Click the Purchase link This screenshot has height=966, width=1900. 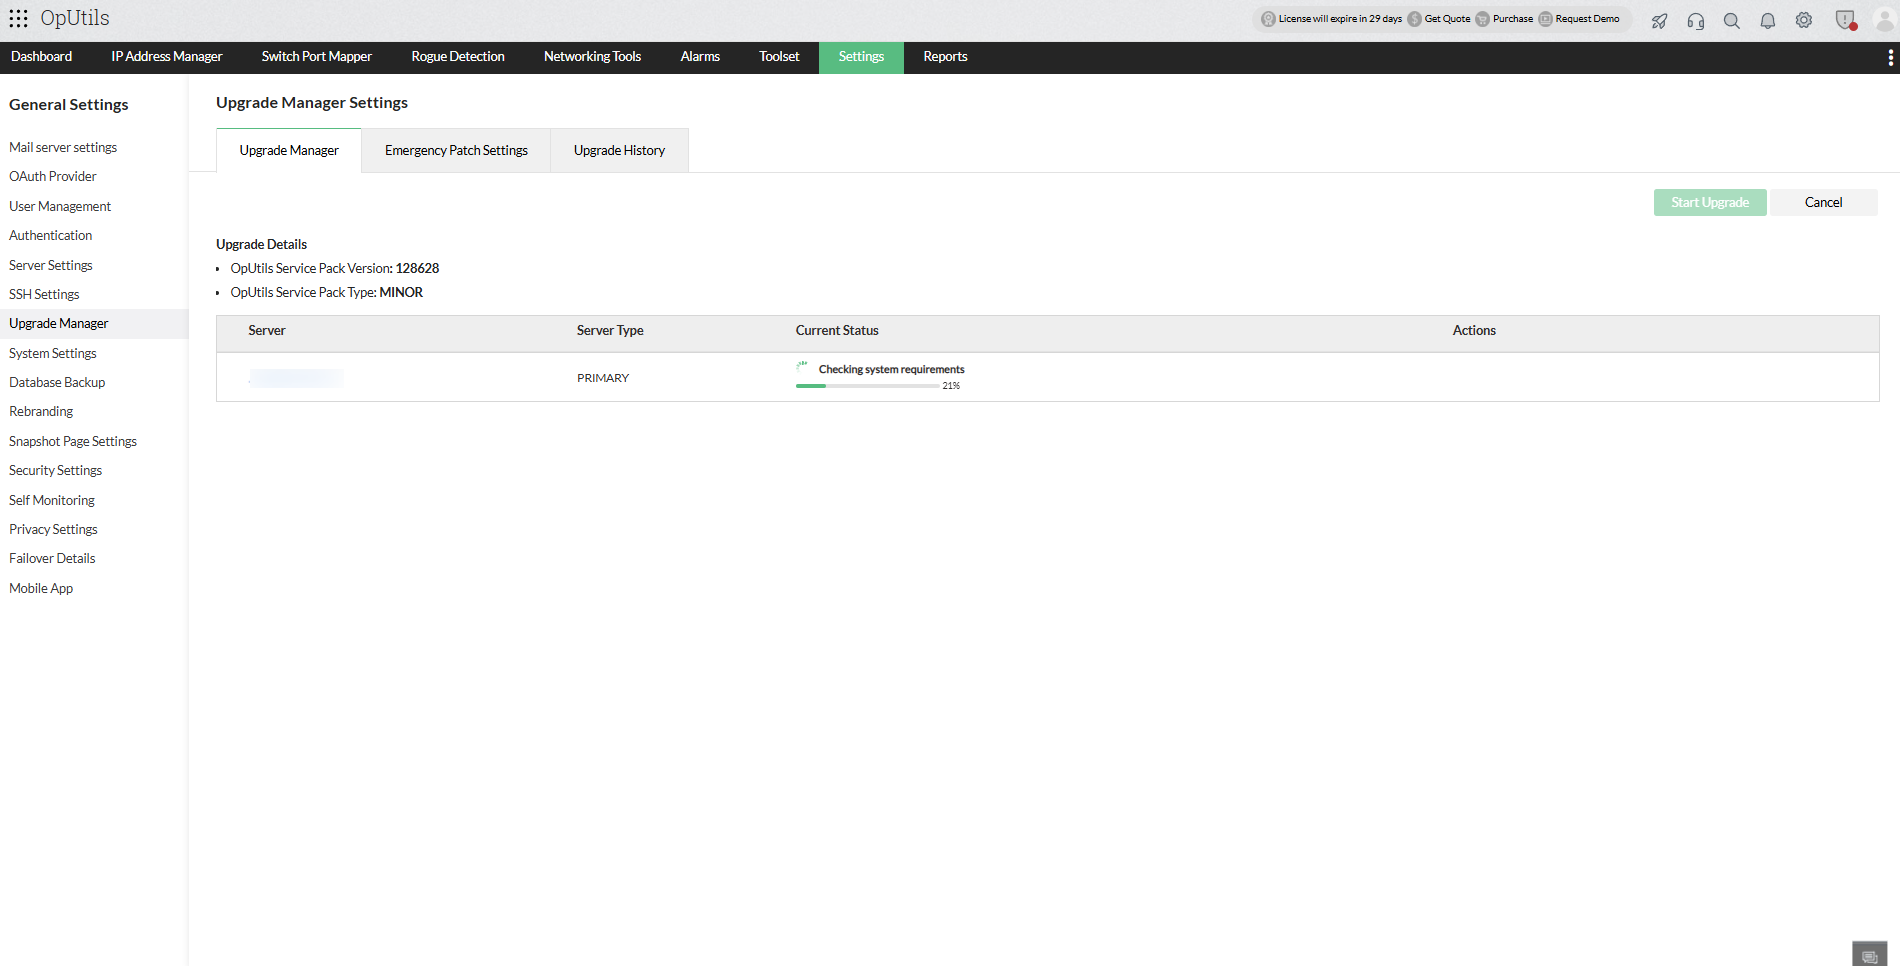coord(1504,19)
